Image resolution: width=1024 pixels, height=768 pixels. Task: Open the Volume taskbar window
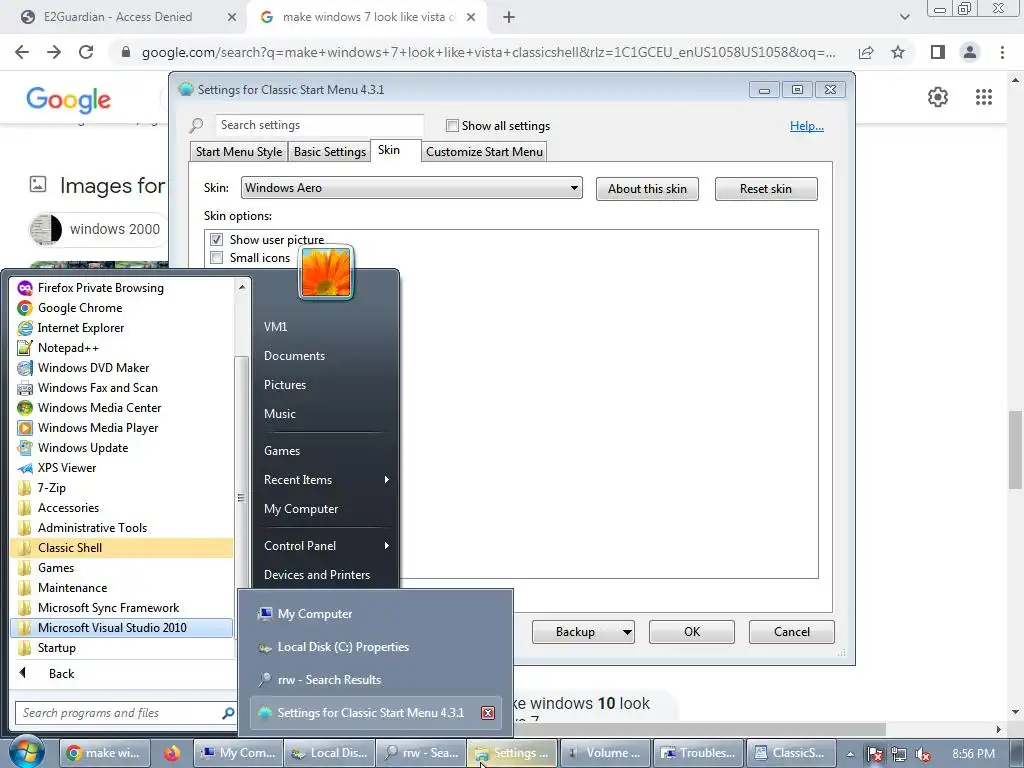coord(605,753)
